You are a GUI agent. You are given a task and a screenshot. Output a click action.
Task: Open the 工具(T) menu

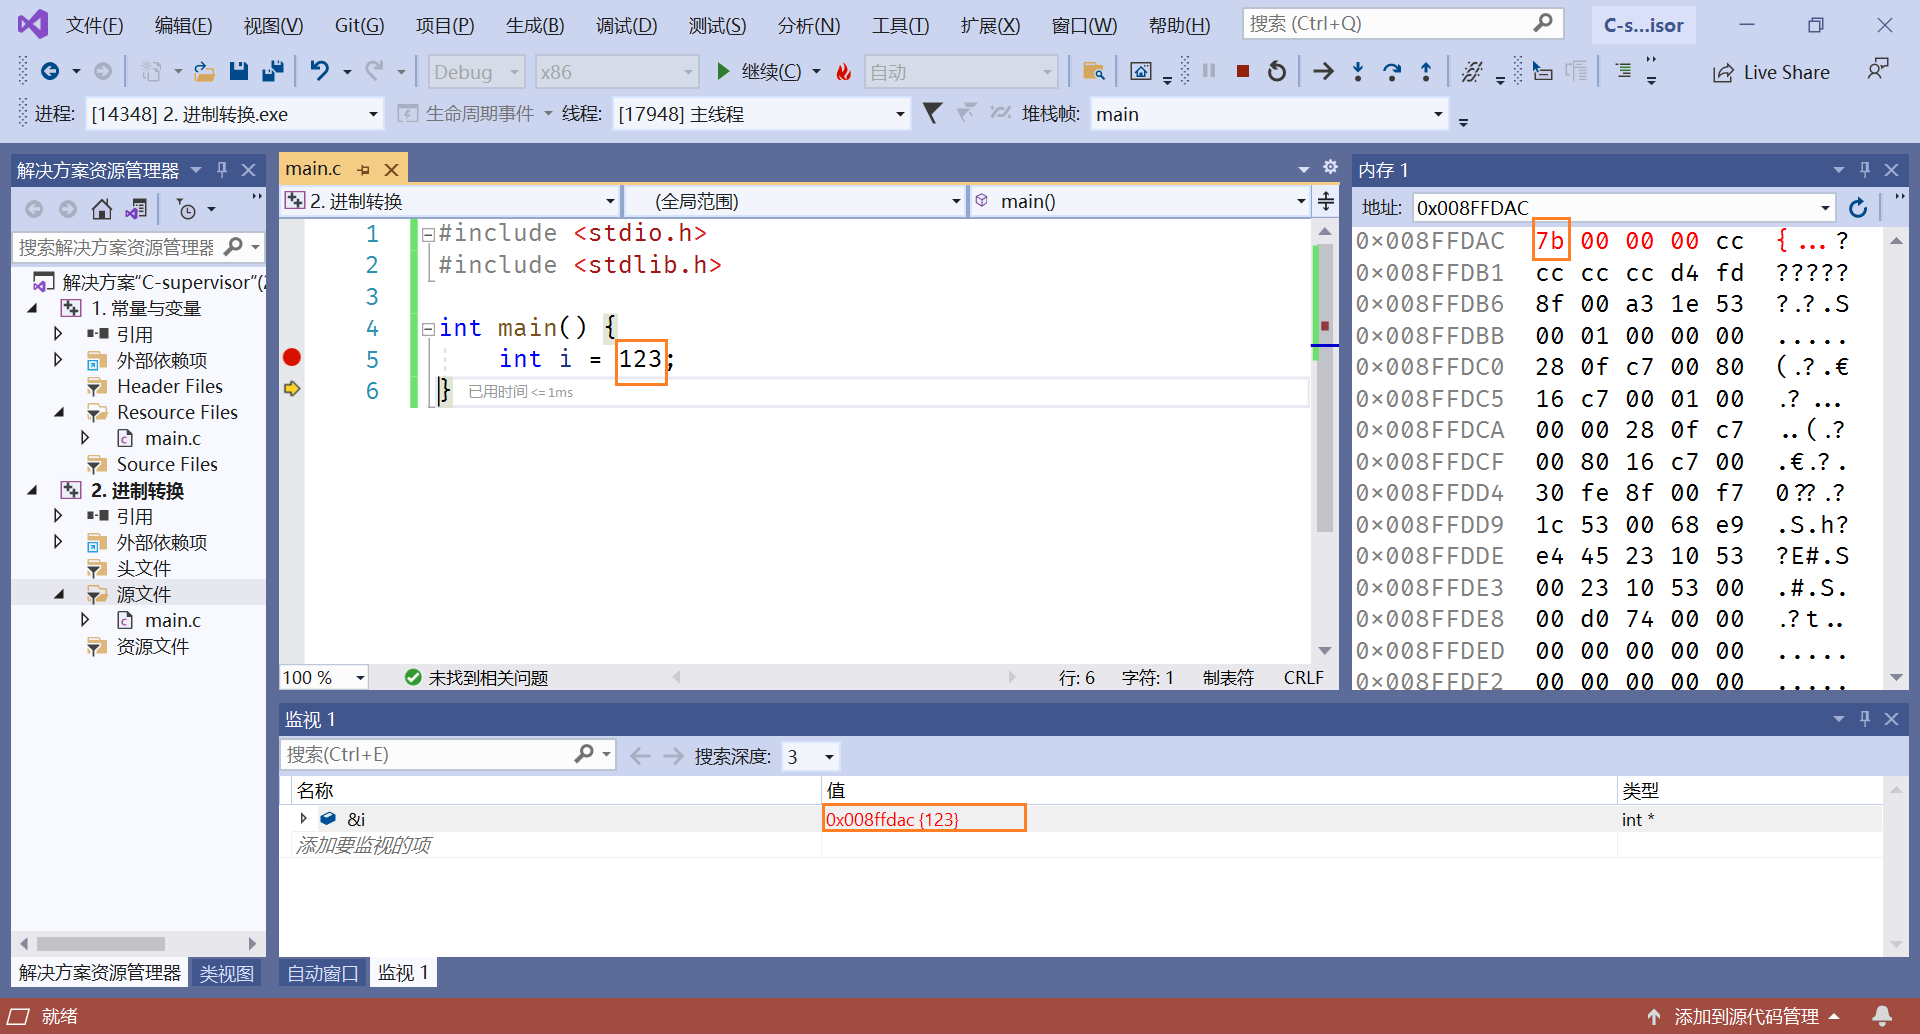pyautogui.click(x=900, y=25)
